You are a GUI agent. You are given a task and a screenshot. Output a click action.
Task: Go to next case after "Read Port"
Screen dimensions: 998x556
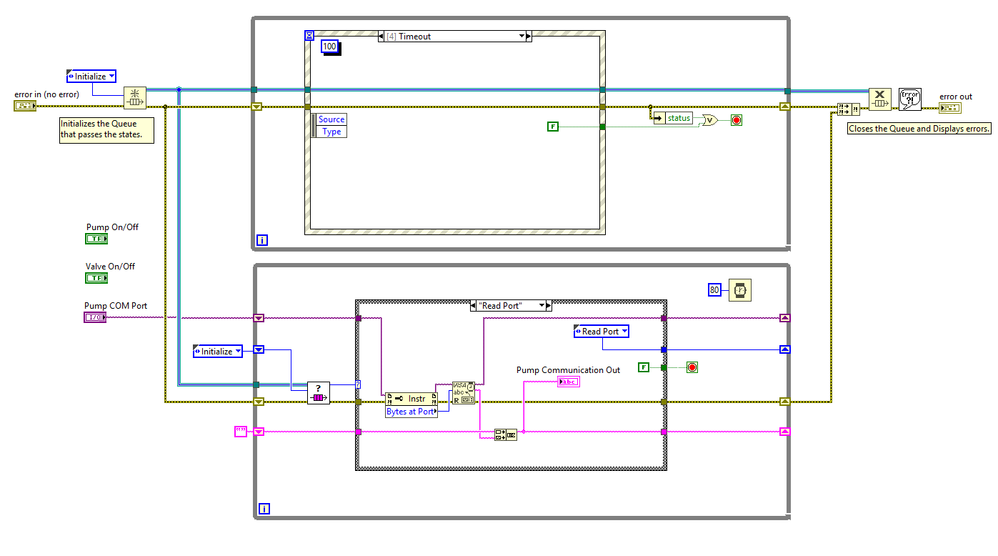549,306
